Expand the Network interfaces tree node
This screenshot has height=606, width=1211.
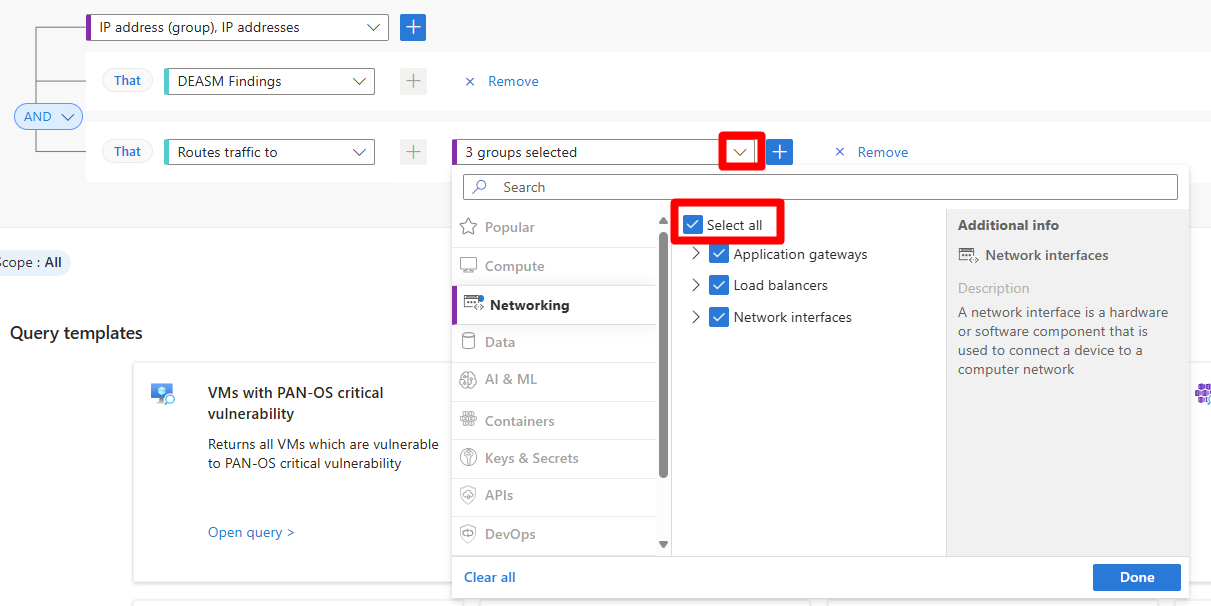[696, 317]
